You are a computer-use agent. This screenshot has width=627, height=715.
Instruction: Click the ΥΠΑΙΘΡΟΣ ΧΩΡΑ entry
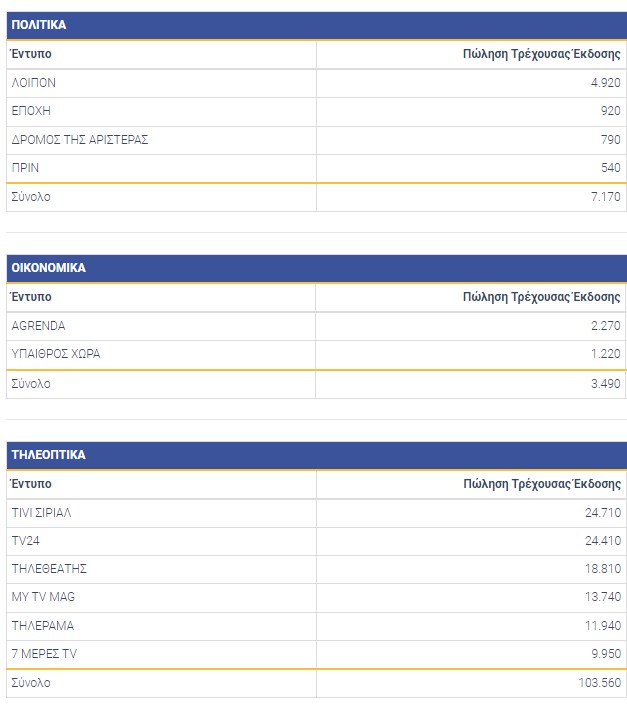(55, 354)
